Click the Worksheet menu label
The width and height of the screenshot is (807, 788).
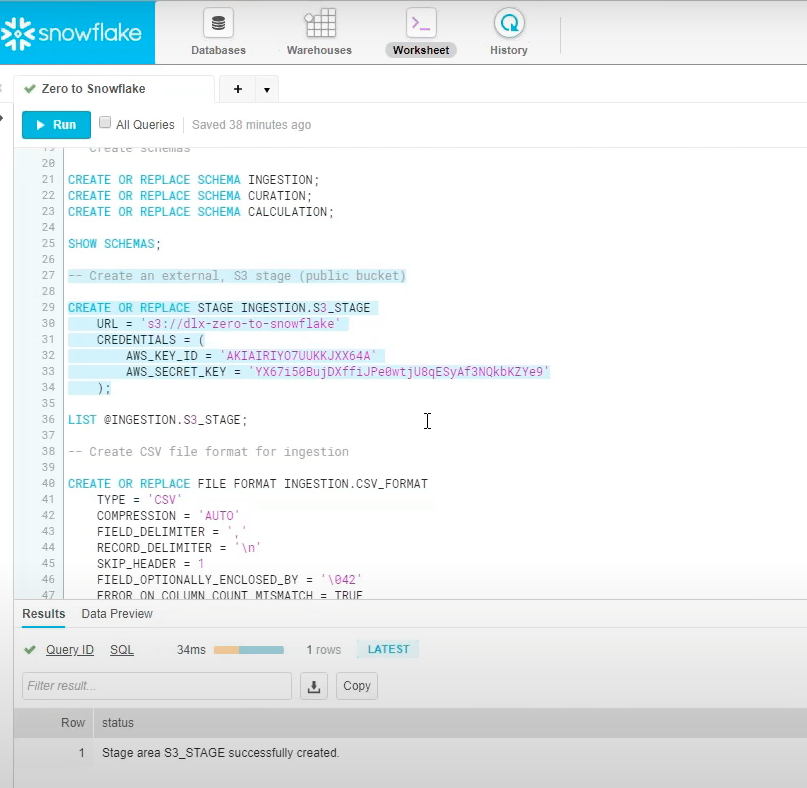[421, 50]
